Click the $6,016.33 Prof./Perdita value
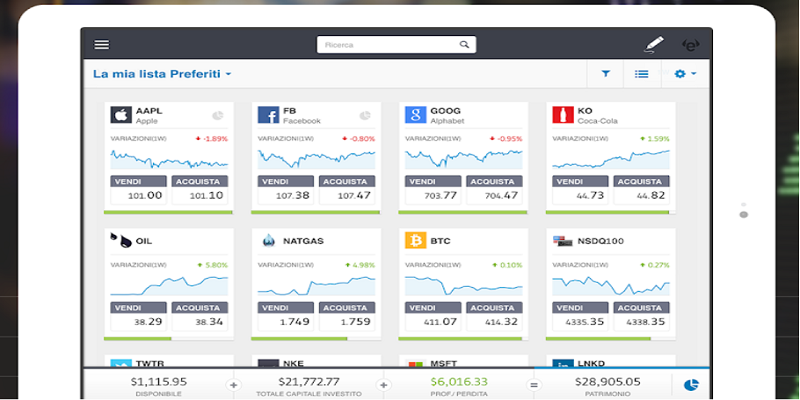800x400 pixels. 459,386
